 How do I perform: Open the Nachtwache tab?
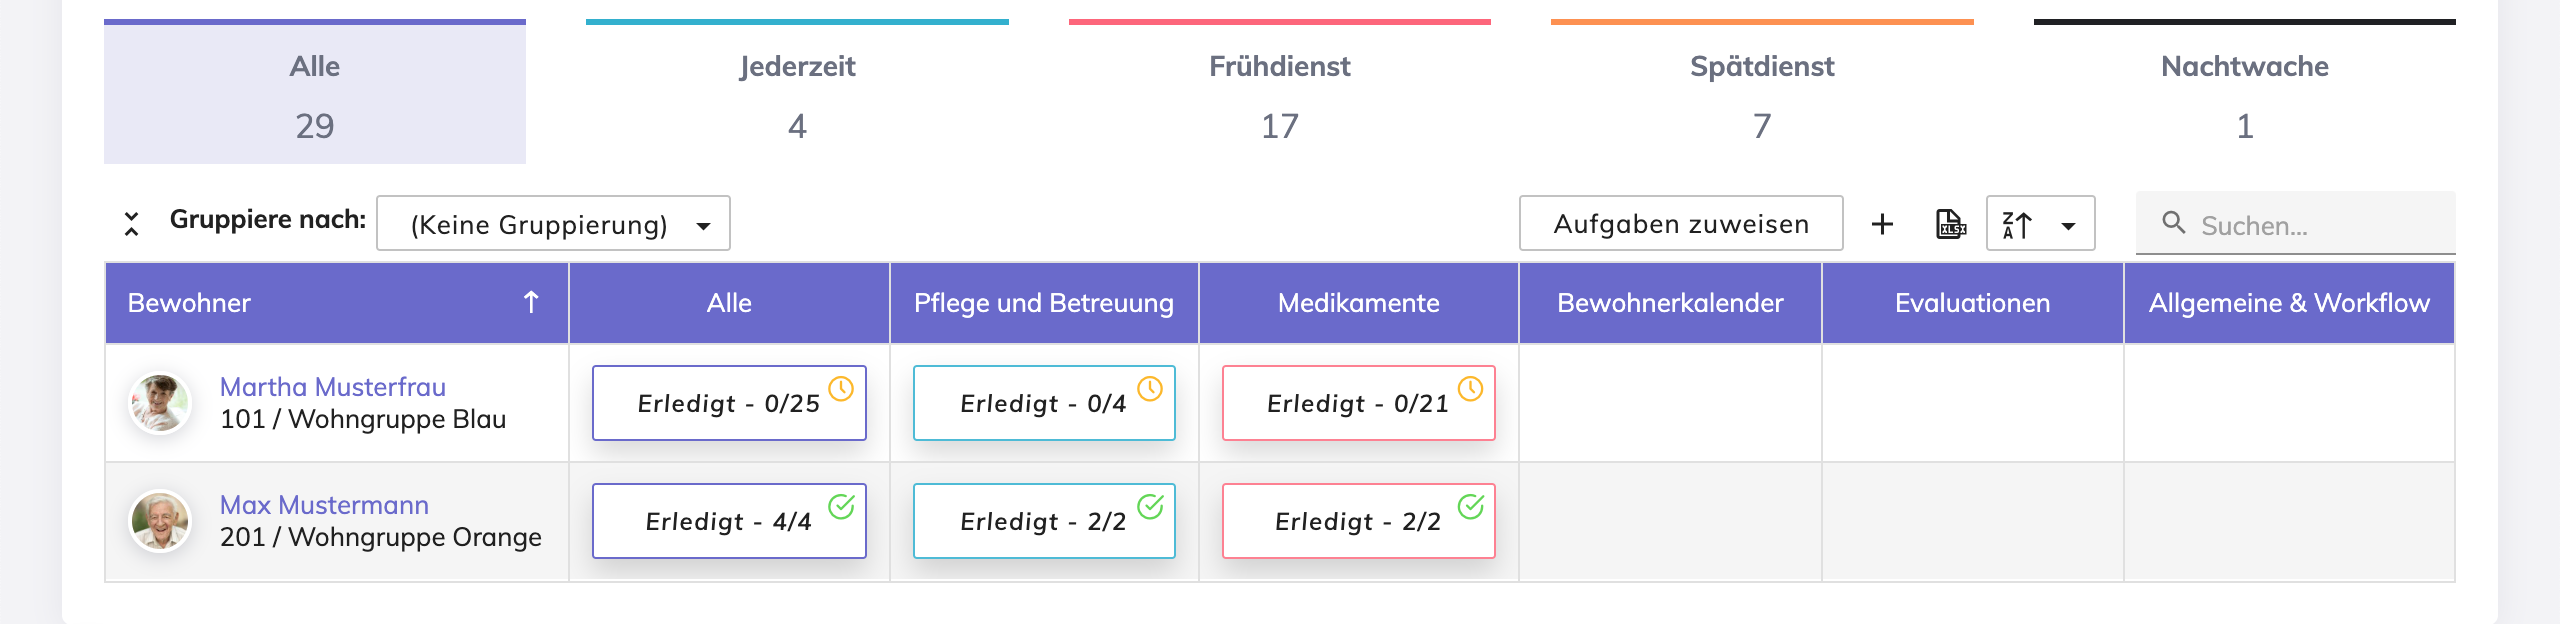[x=2244, y=94]
